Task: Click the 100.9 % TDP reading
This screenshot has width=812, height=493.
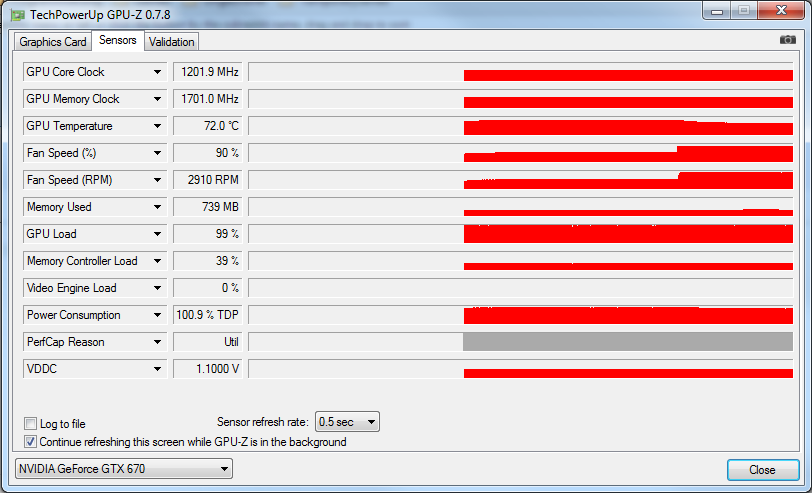Action: [x=208, y=315]
